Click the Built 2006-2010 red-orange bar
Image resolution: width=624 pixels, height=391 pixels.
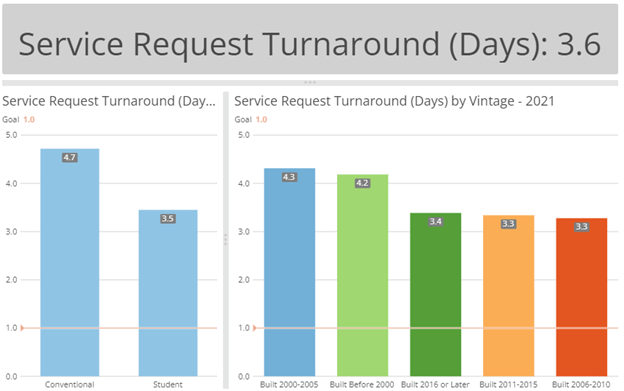point(581,297)
